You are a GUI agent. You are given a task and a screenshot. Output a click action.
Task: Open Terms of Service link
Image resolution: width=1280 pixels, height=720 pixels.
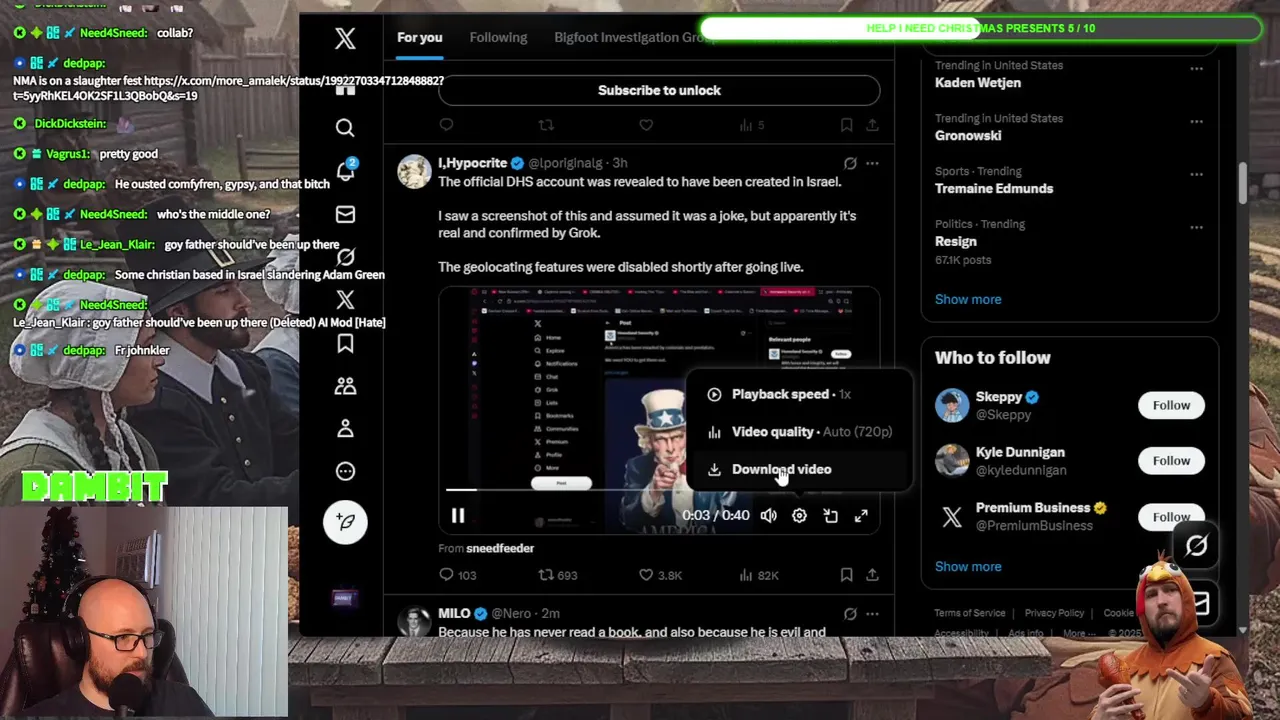tap(970, 613)
